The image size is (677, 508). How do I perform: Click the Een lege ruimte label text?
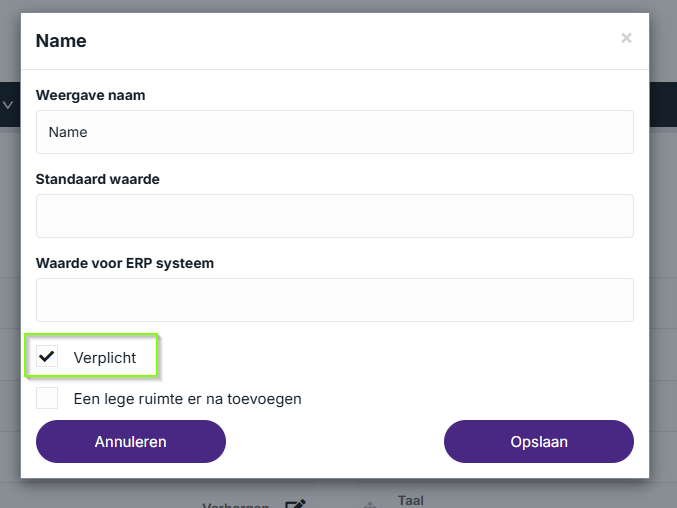coord(187,399)
